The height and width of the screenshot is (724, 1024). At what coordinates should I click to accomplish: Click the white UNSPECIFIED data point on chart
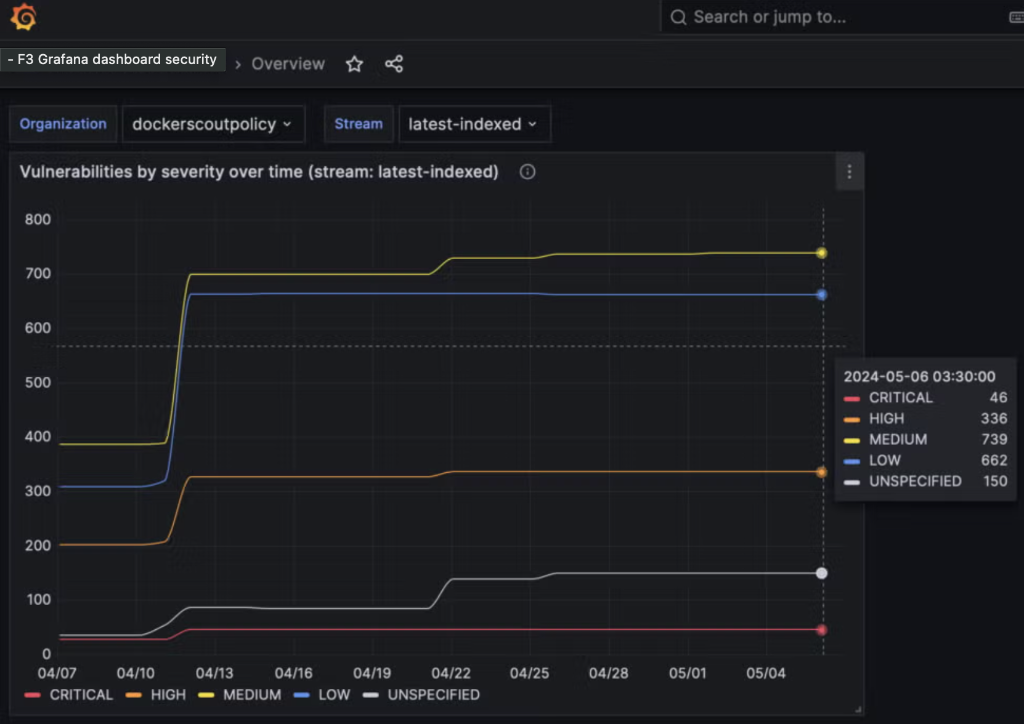coord(822,573)
